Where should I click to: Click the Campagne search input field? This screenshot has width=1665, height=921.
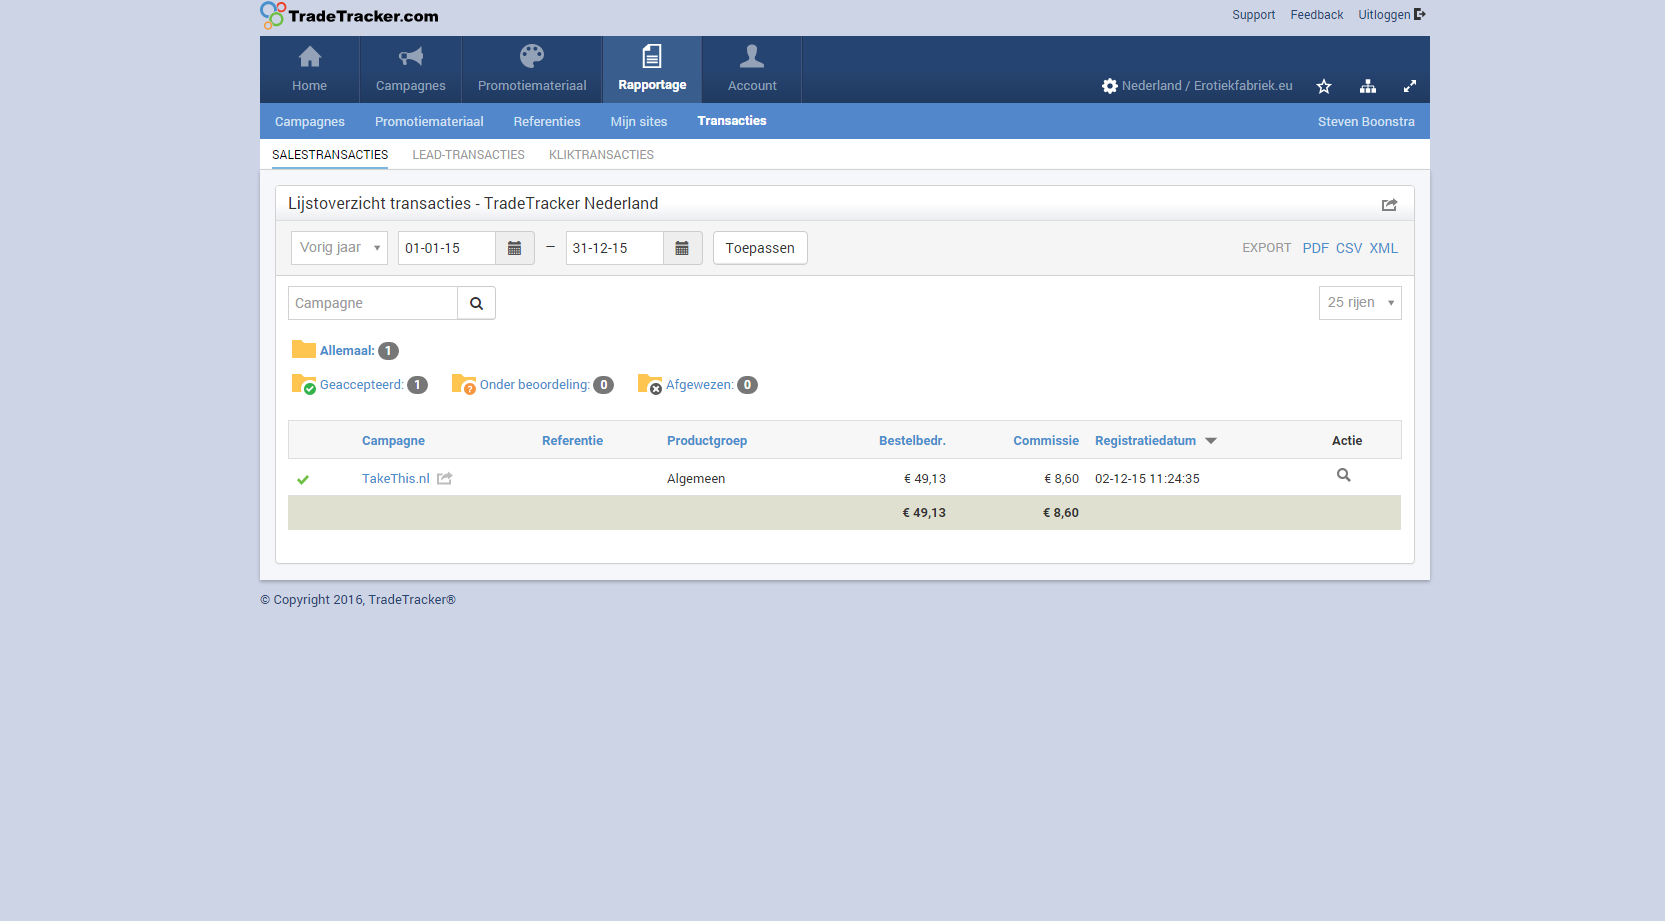373,303
